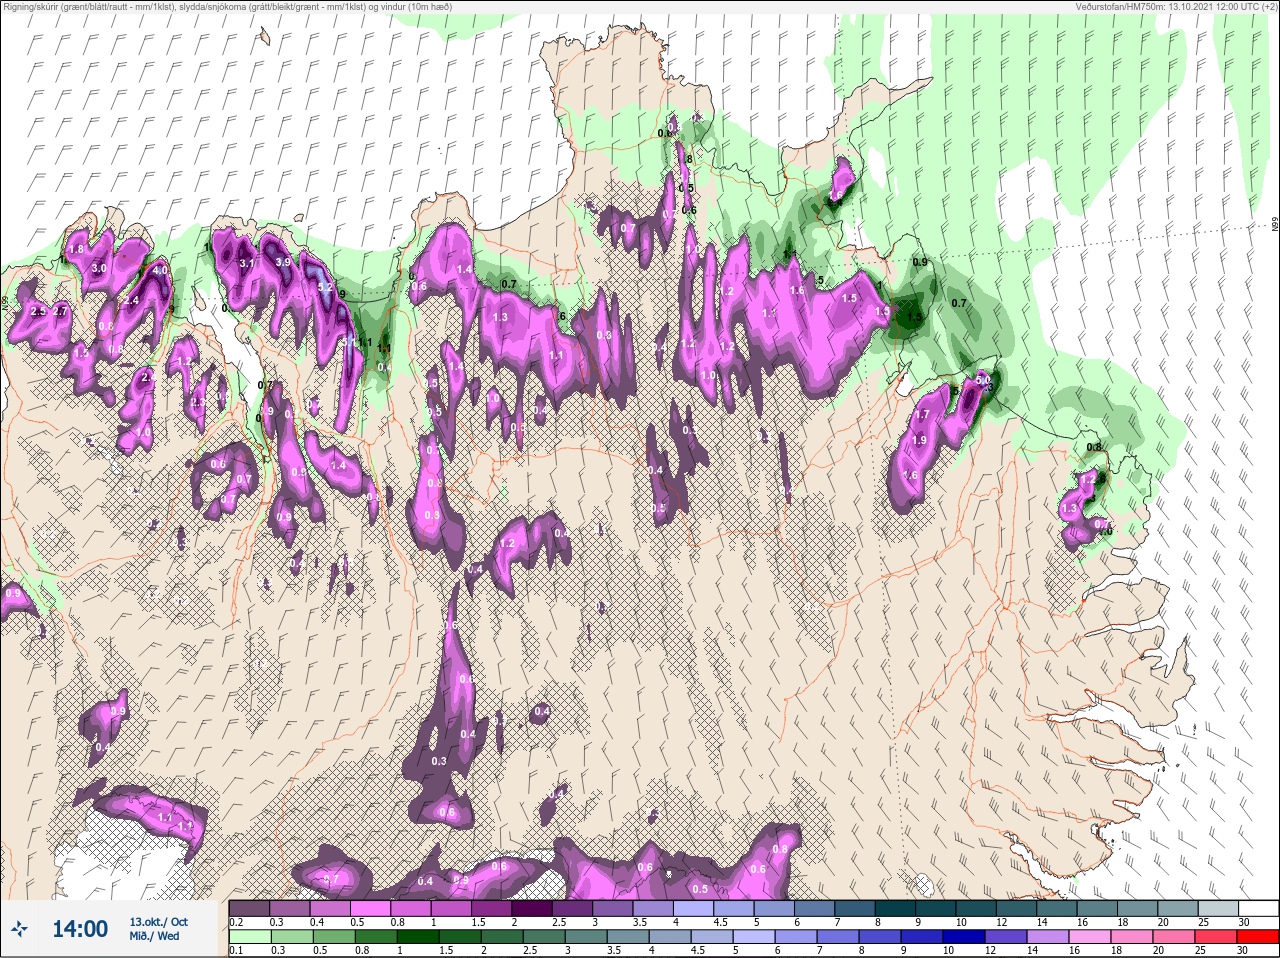Select the bright pink 0.5–0.8 swatch in top legend row
The image size is (1280, 958).
(370, 908)
